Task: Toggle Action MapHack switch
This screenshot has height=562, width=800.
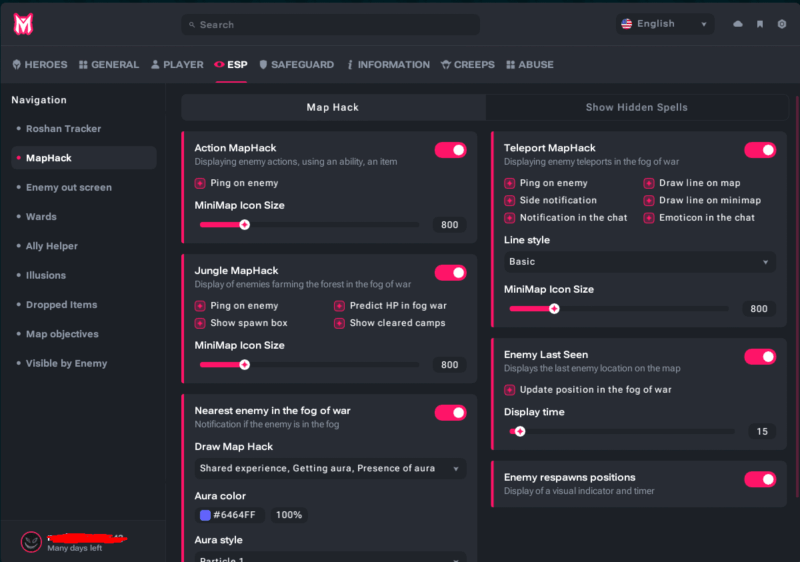Action: point(451,150)
